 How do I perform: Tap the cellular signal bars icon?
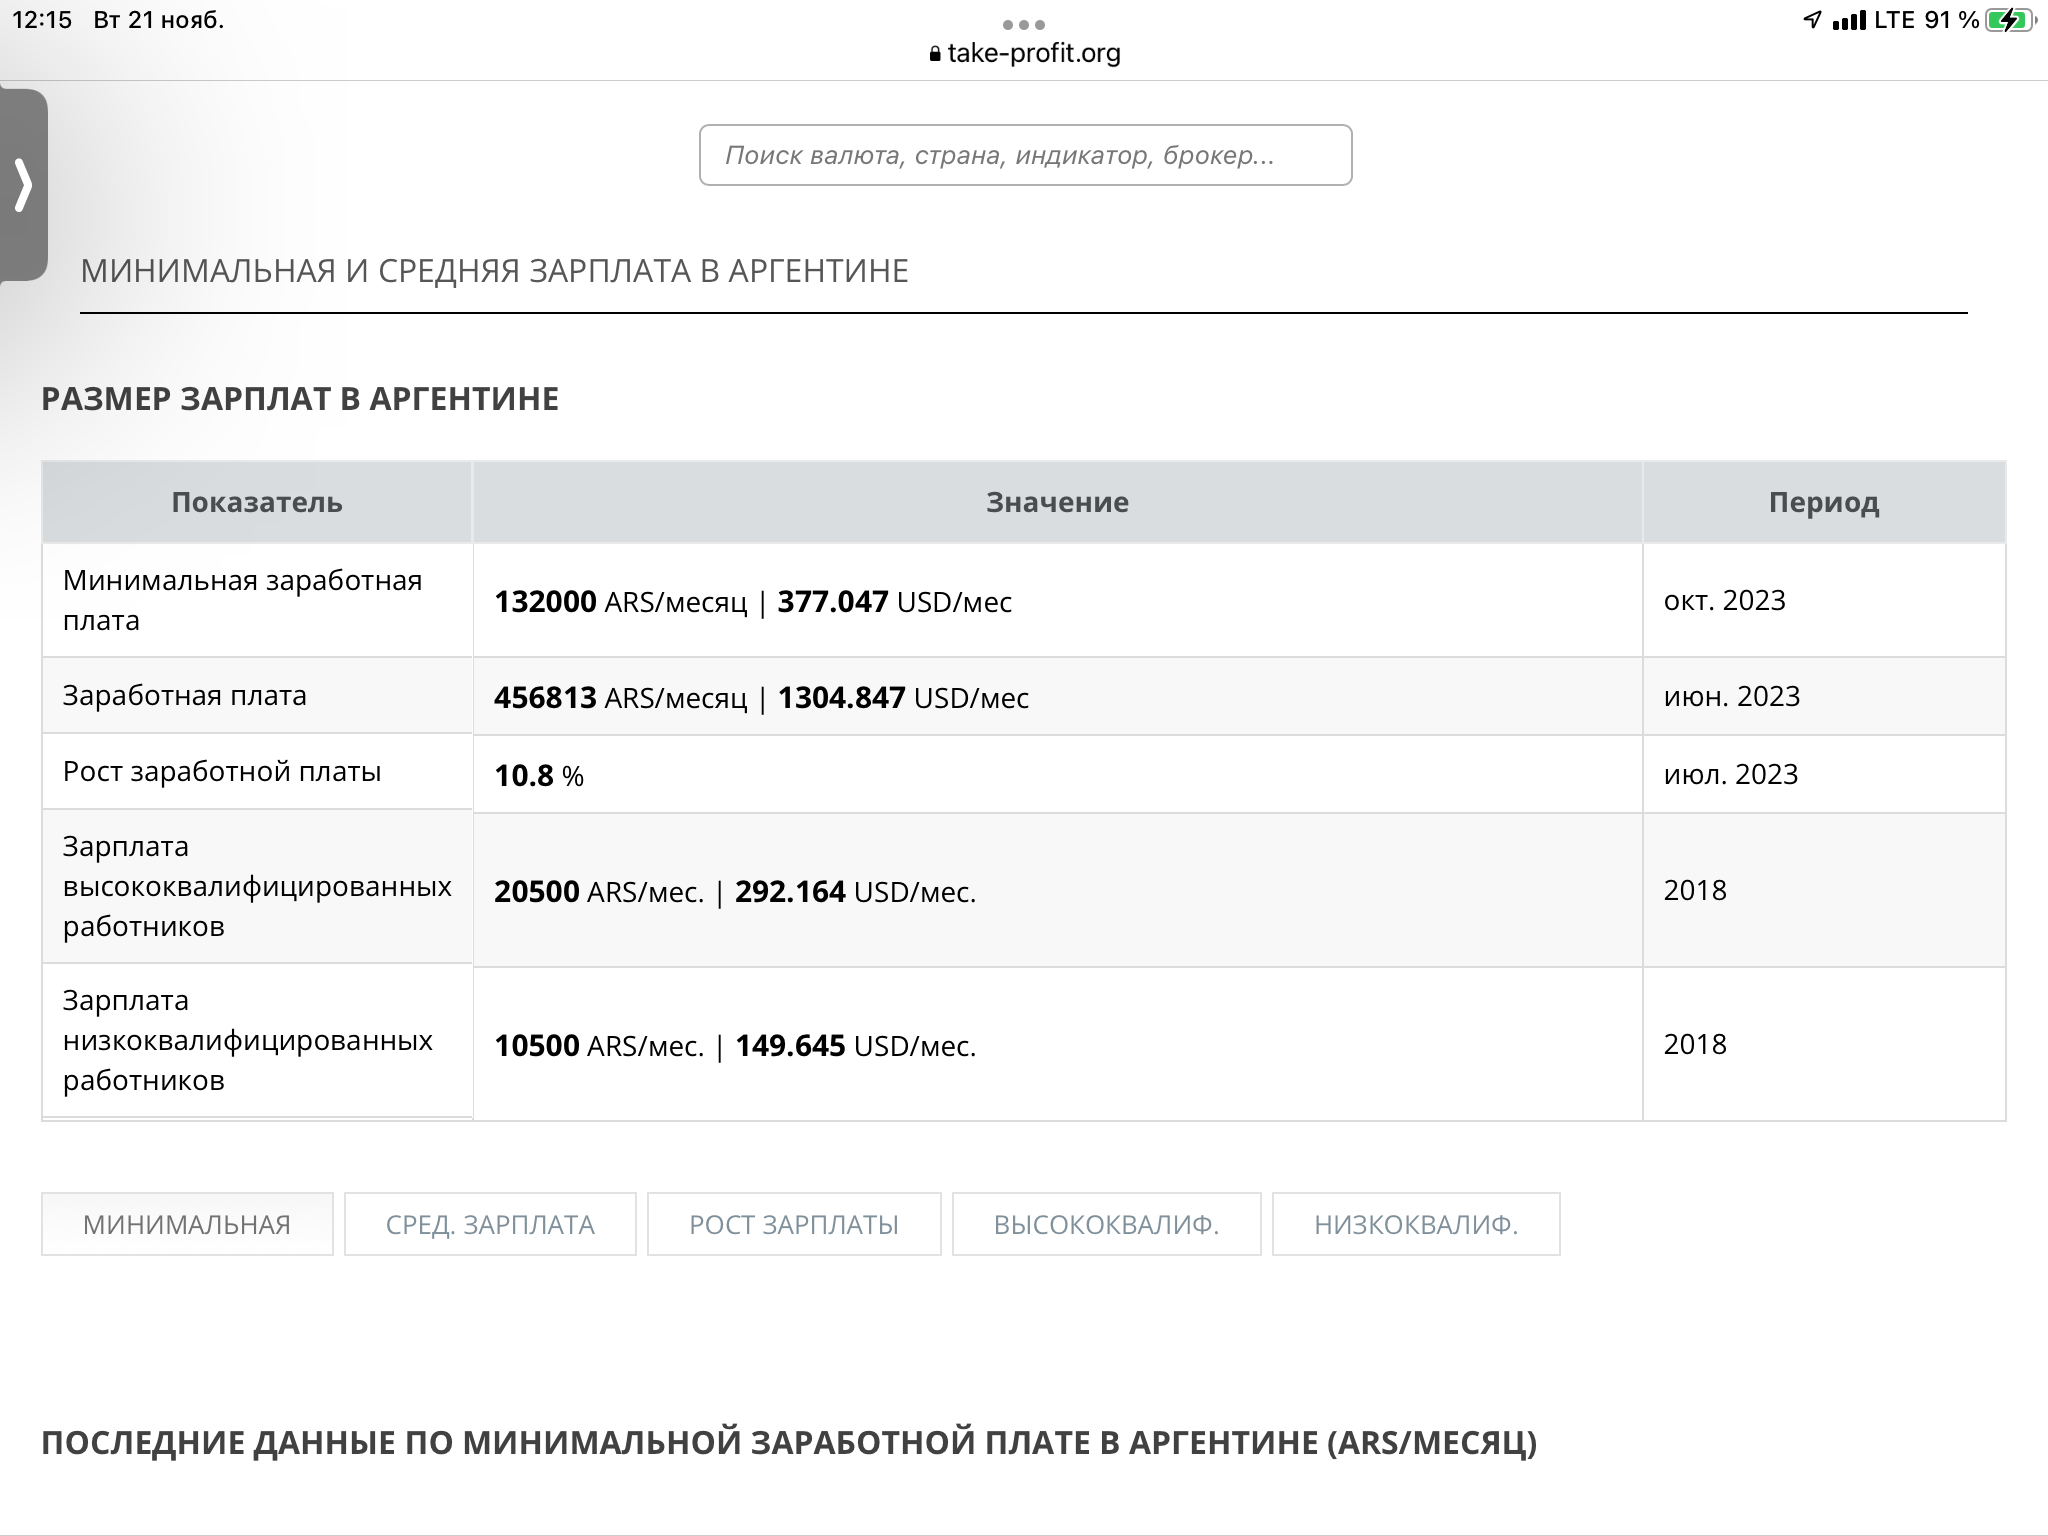pos(1849,20)
